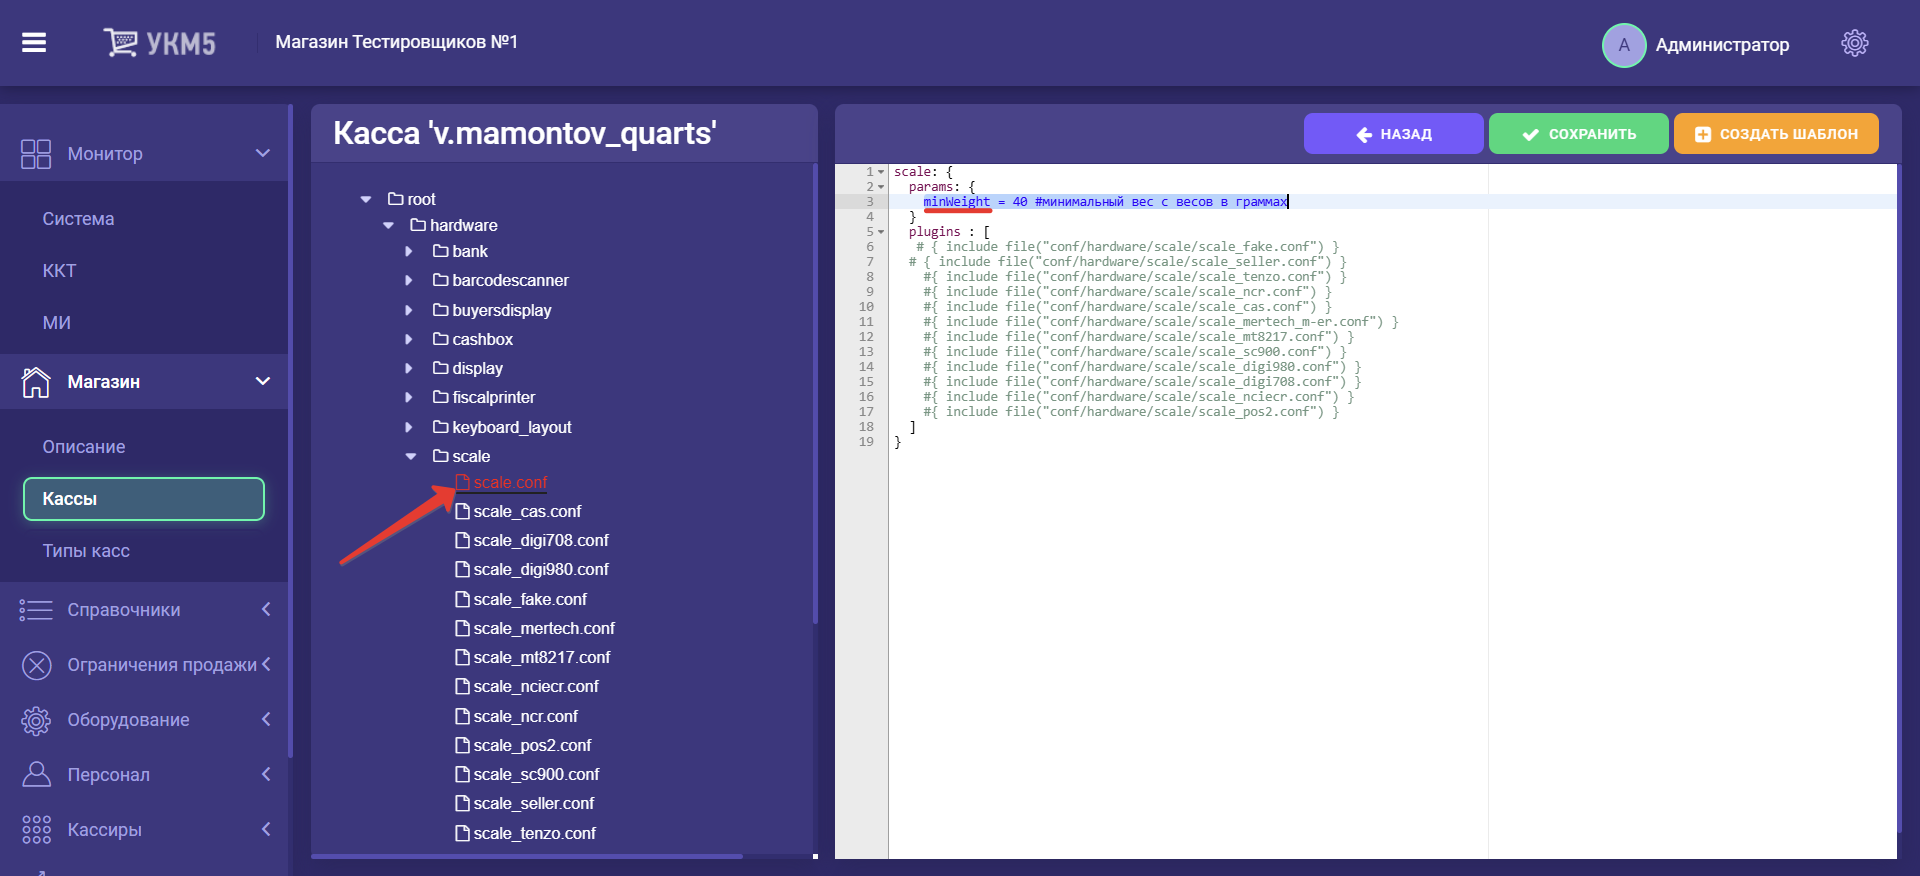Click the display folder icon

pyautogui.click(x=441, y=368)
